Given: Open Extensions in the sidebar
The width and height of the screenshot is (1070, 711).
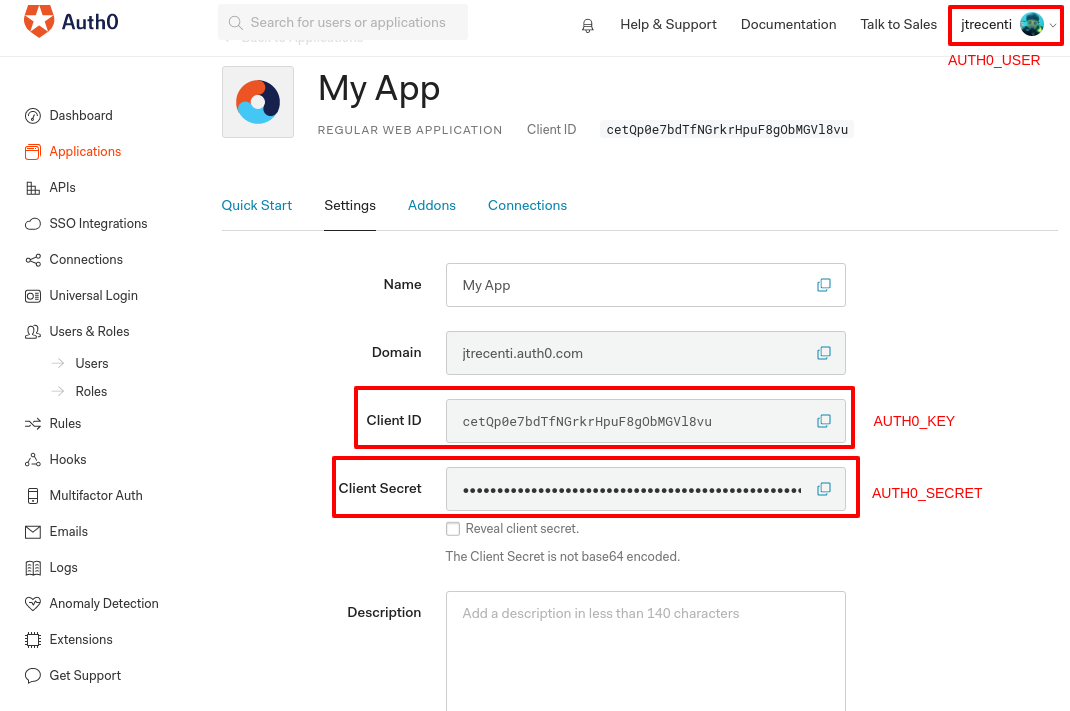Looking at the screenshot, I should [x=81, y=639].
